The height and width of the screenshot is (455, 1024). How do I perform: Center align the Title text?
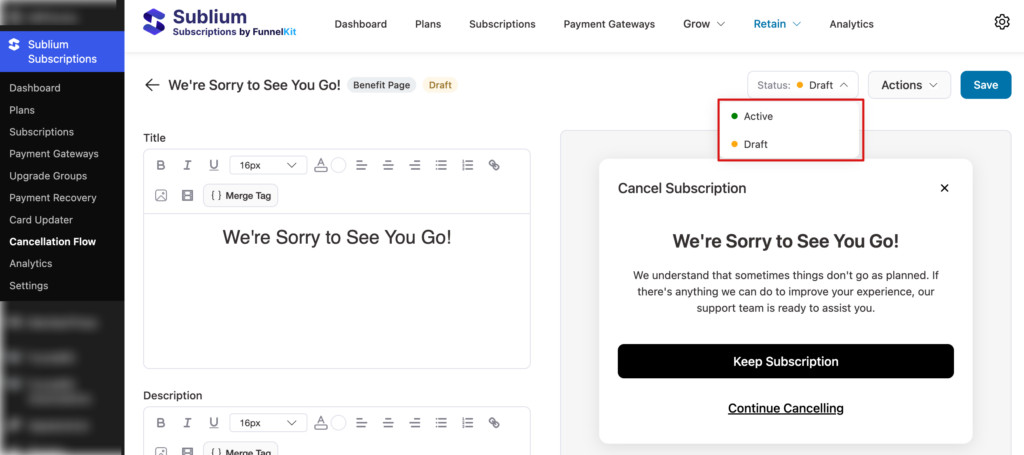point(388,165)
